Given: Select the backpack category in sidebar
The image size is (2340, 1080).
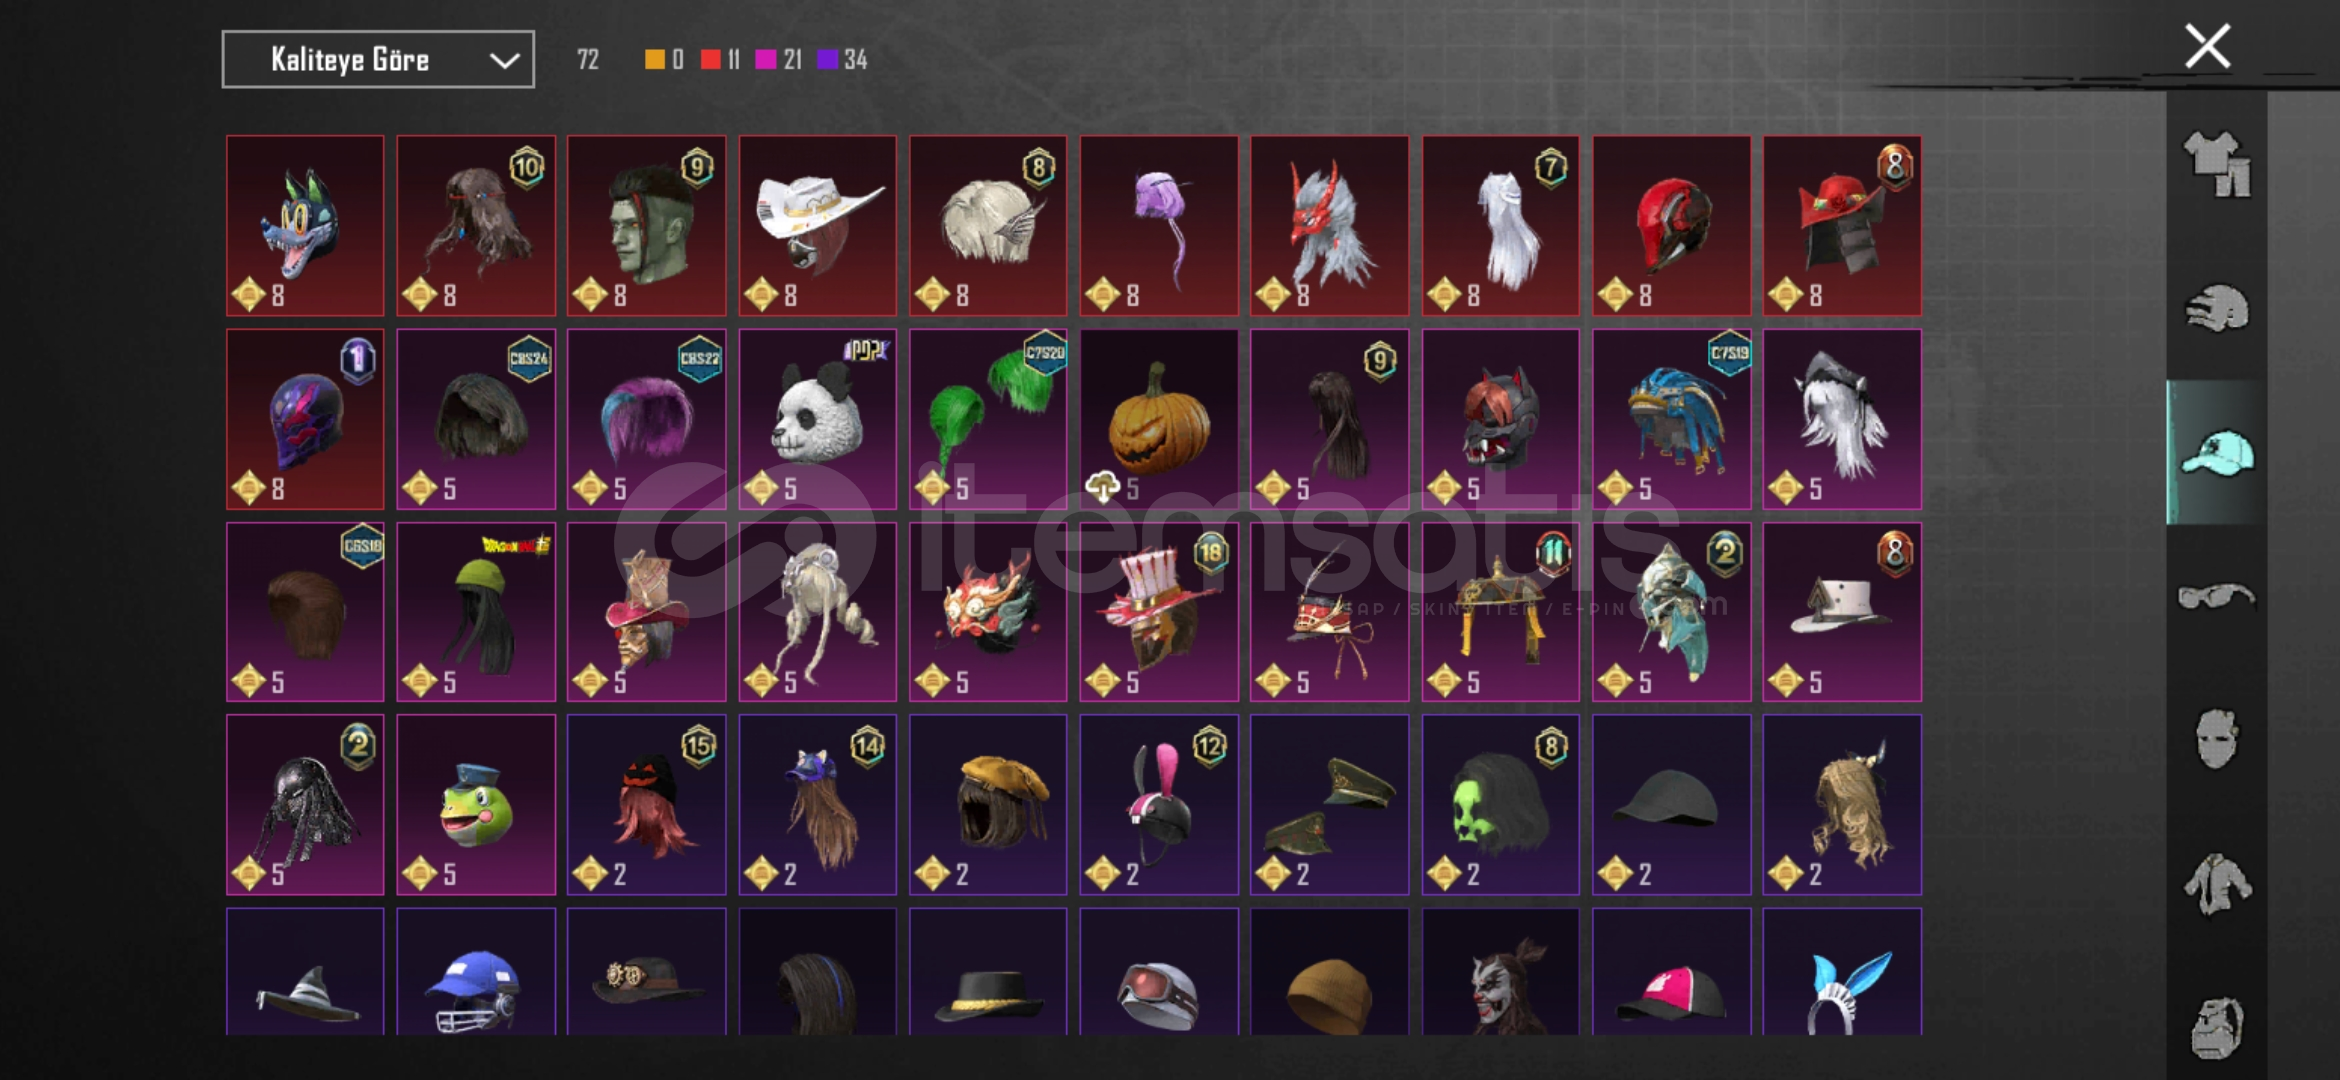Looking at the screenshot, I should [x=2217, y=1027].
